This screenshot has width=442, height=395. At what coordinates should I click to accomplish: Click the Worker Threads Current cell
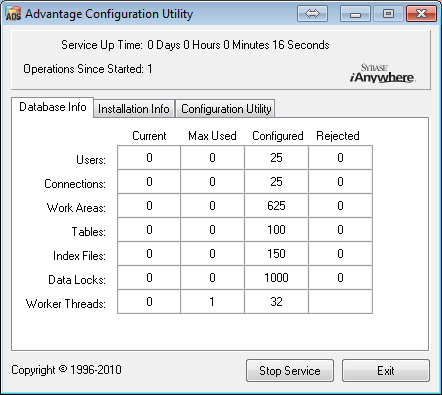pyautogui.click(x=149, y=302)
